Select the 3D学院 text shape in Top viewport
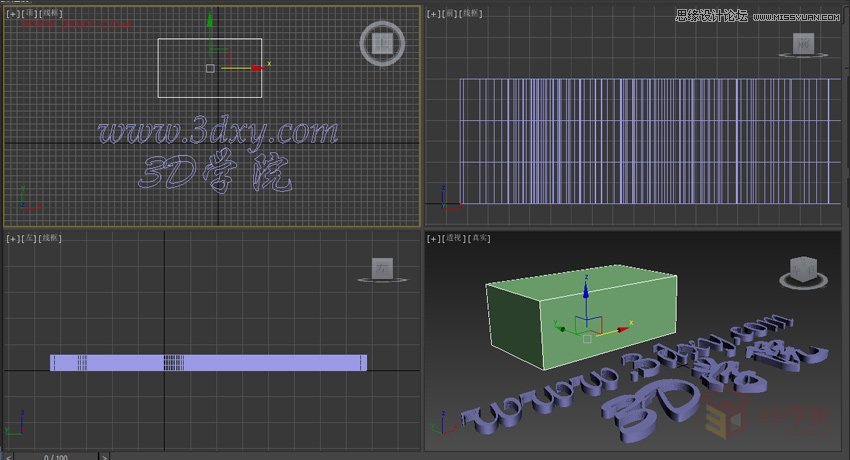Screen dimensions: 850x460 pos(216,172)
